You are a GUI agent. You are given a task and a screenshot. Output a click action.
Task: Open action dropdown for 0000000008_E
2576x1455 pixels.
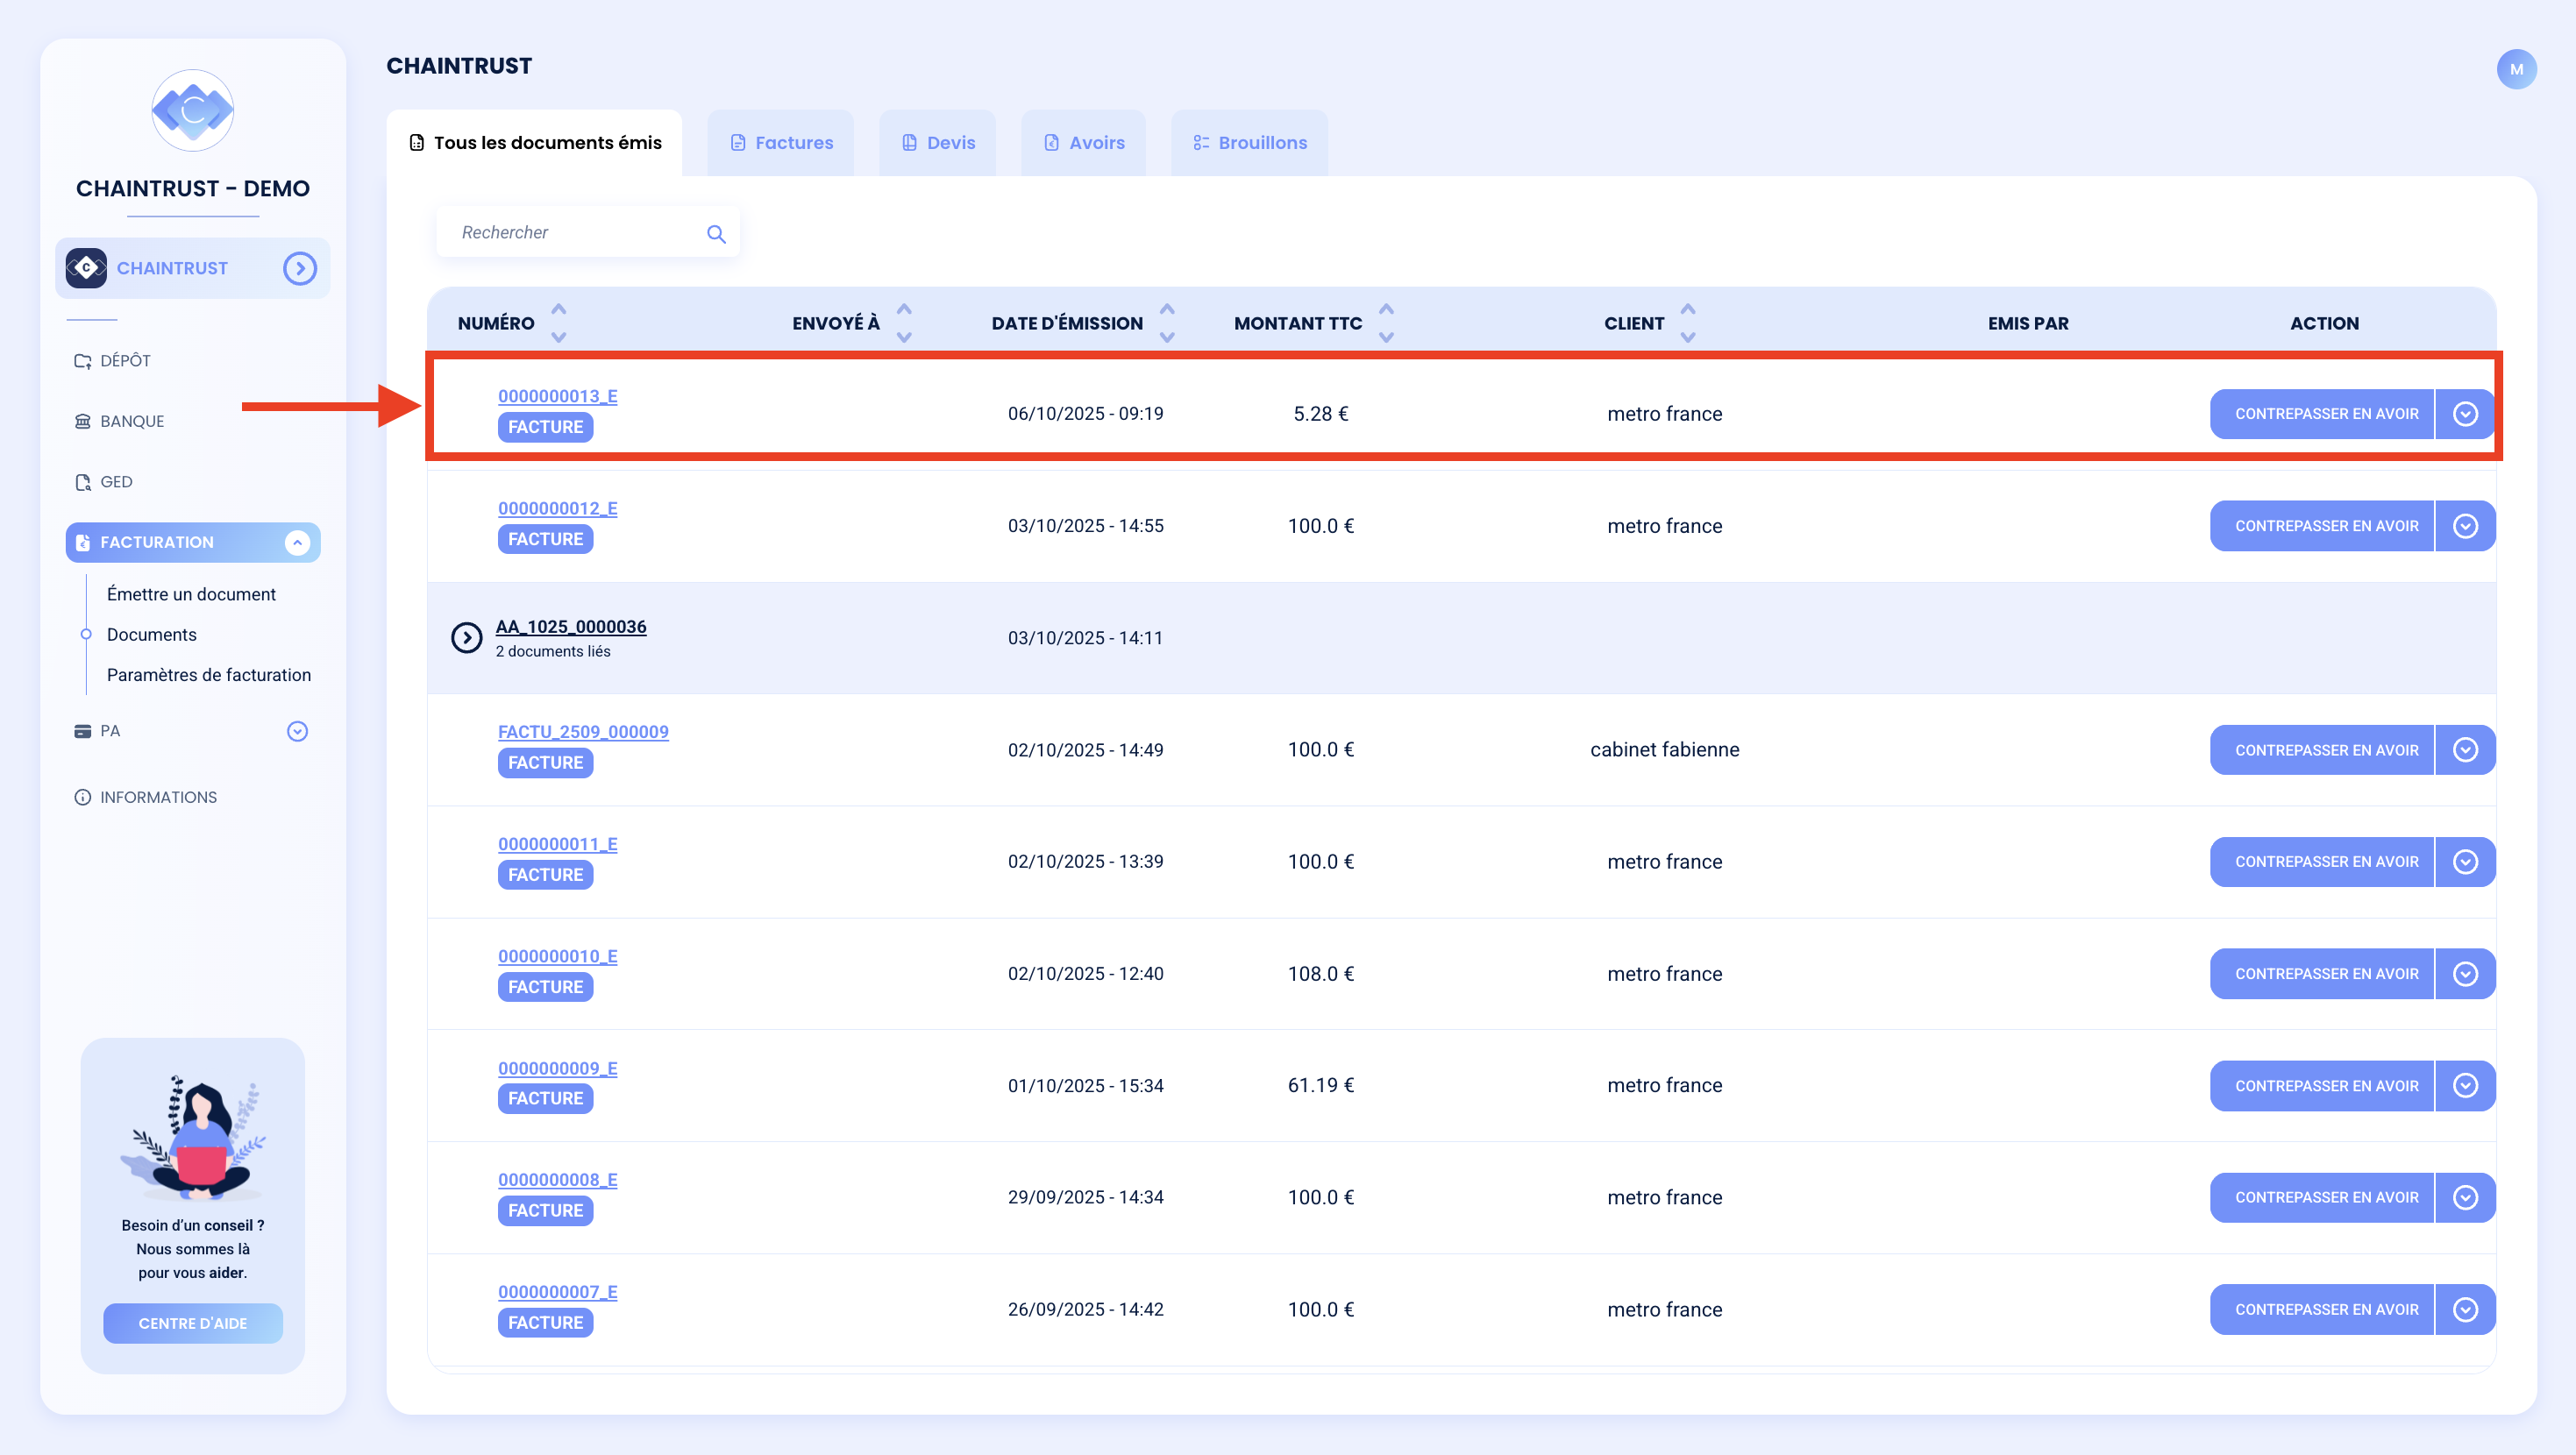(2465, 1198)
